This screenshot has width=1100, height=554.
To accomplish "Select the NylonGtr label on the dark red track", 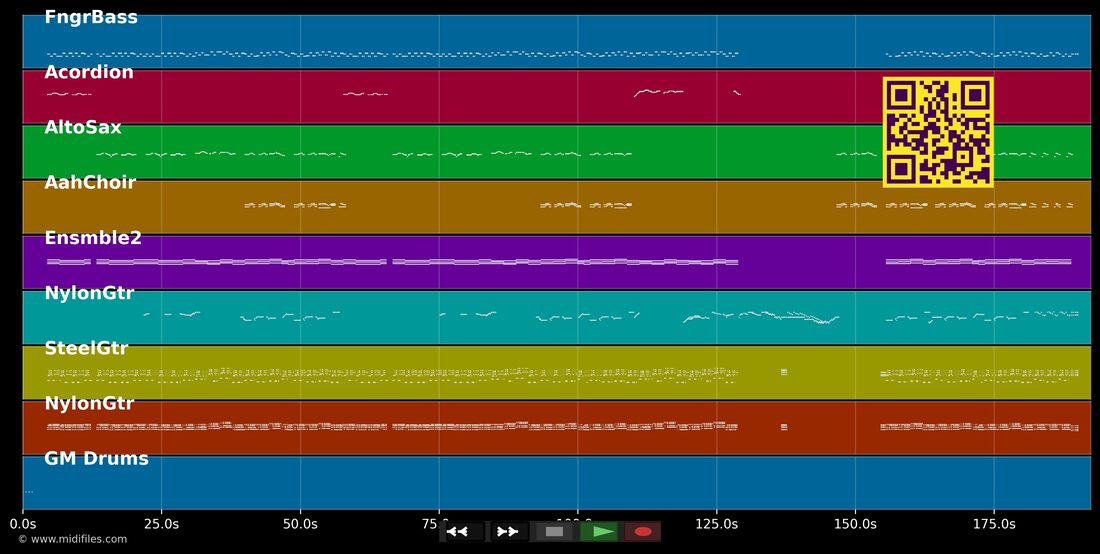I will 89,403.
